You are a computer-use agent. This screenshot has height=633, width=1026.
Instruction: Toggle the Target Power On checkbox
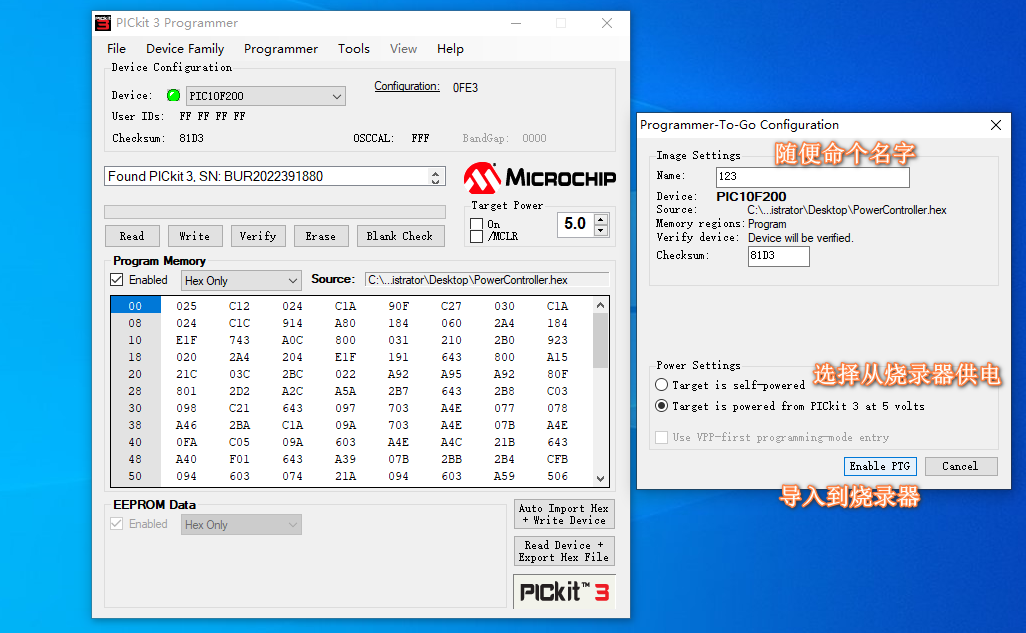pos(477,224)
